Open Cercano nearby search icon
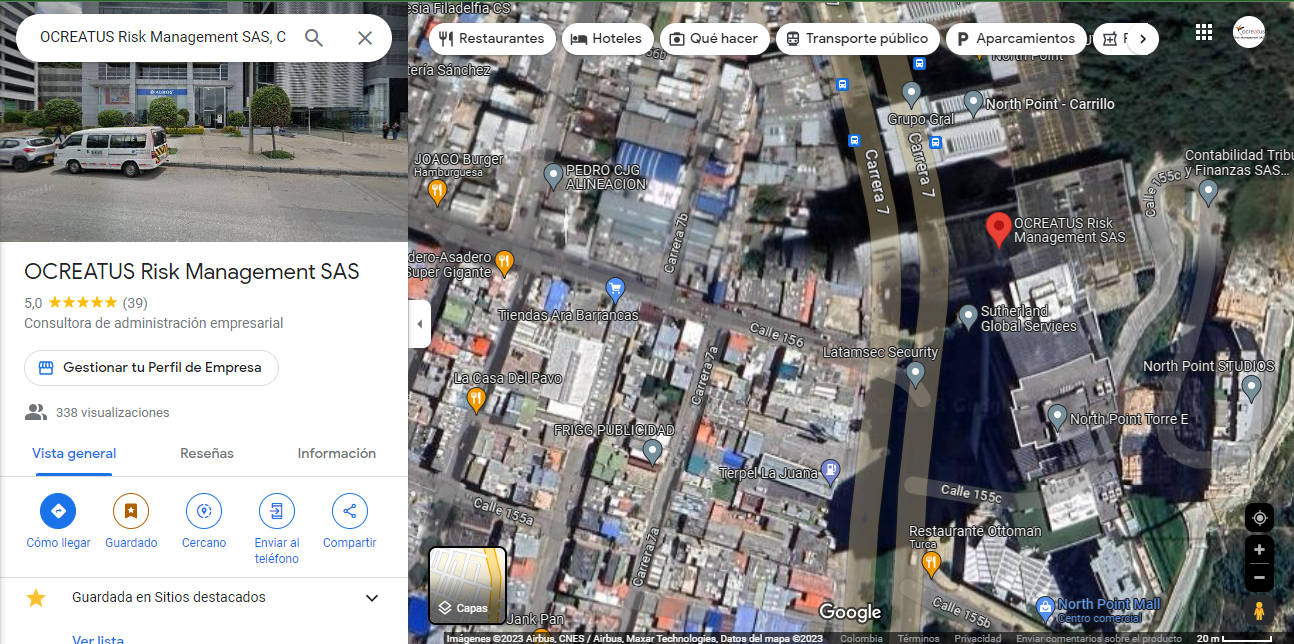The height and width of the screenshot is (644, 1294). click(204, 511)
